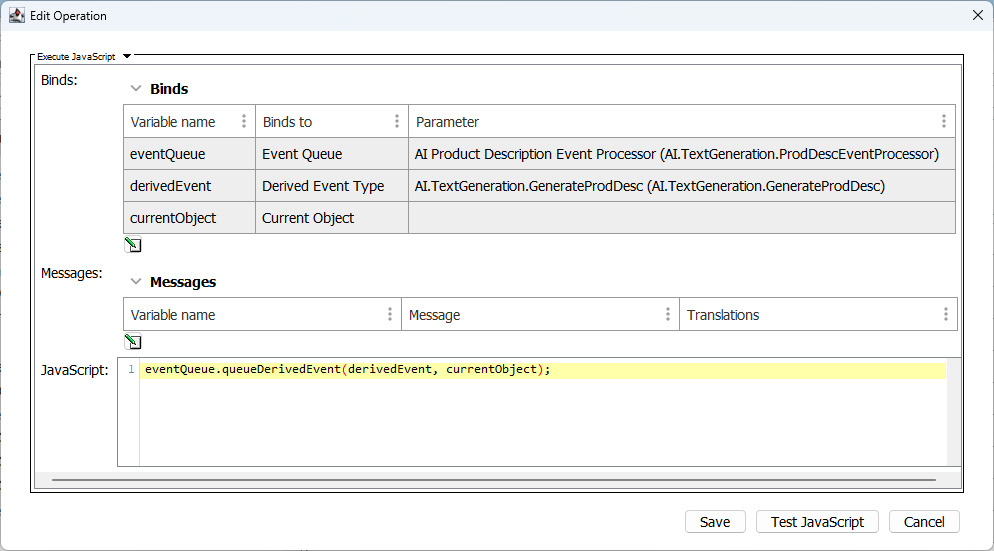Collapse the Binds section

pyautogui.click(x=136, y=89)
